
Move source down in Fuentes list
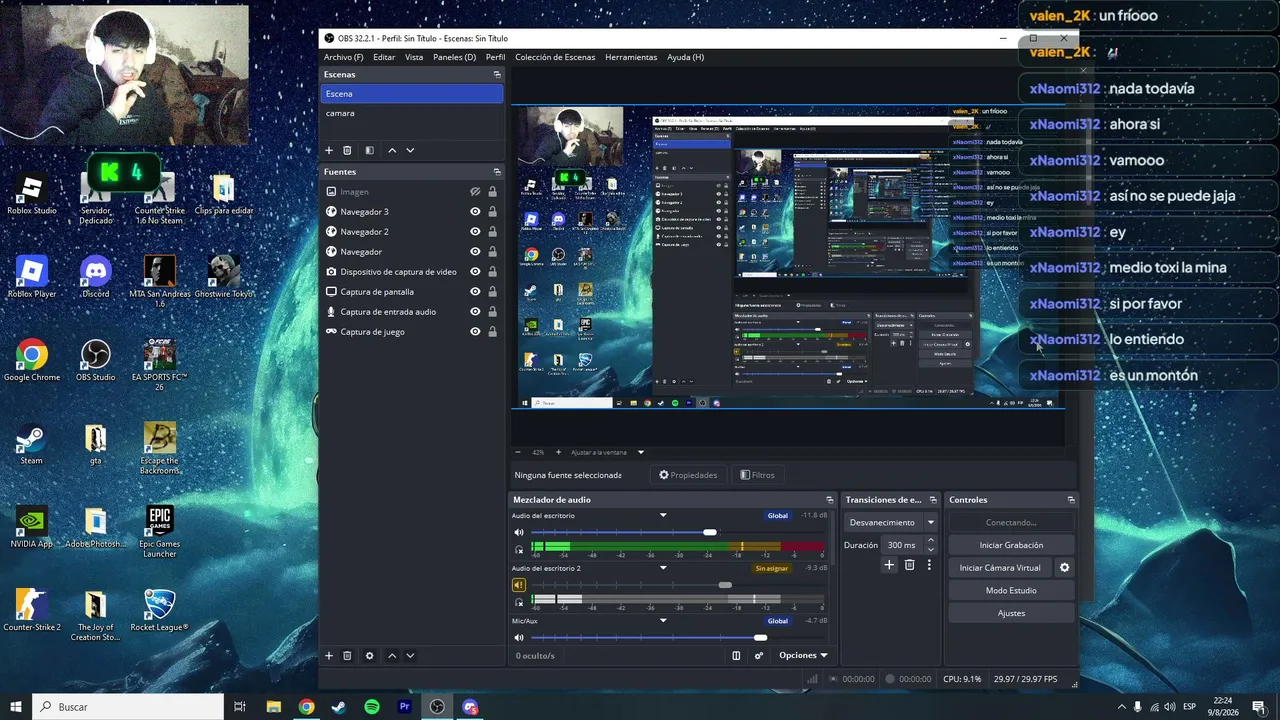[410, 656]
